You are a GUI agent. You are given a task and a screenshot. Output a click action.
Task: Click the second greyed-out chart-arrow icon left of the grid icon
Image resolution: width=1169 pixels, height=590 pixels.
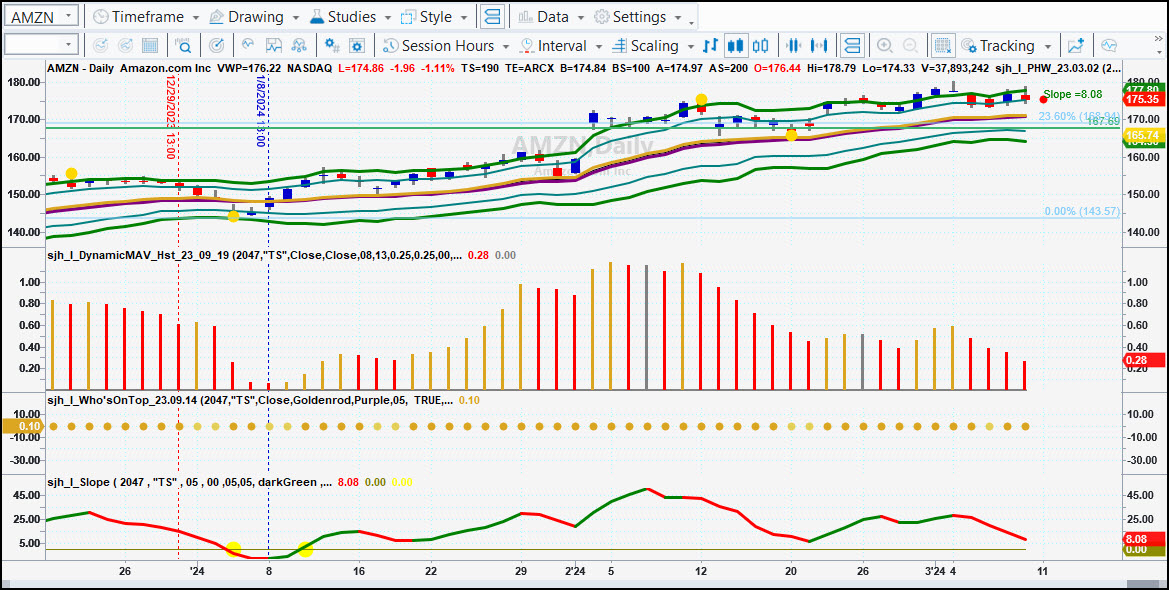[125, 46]
